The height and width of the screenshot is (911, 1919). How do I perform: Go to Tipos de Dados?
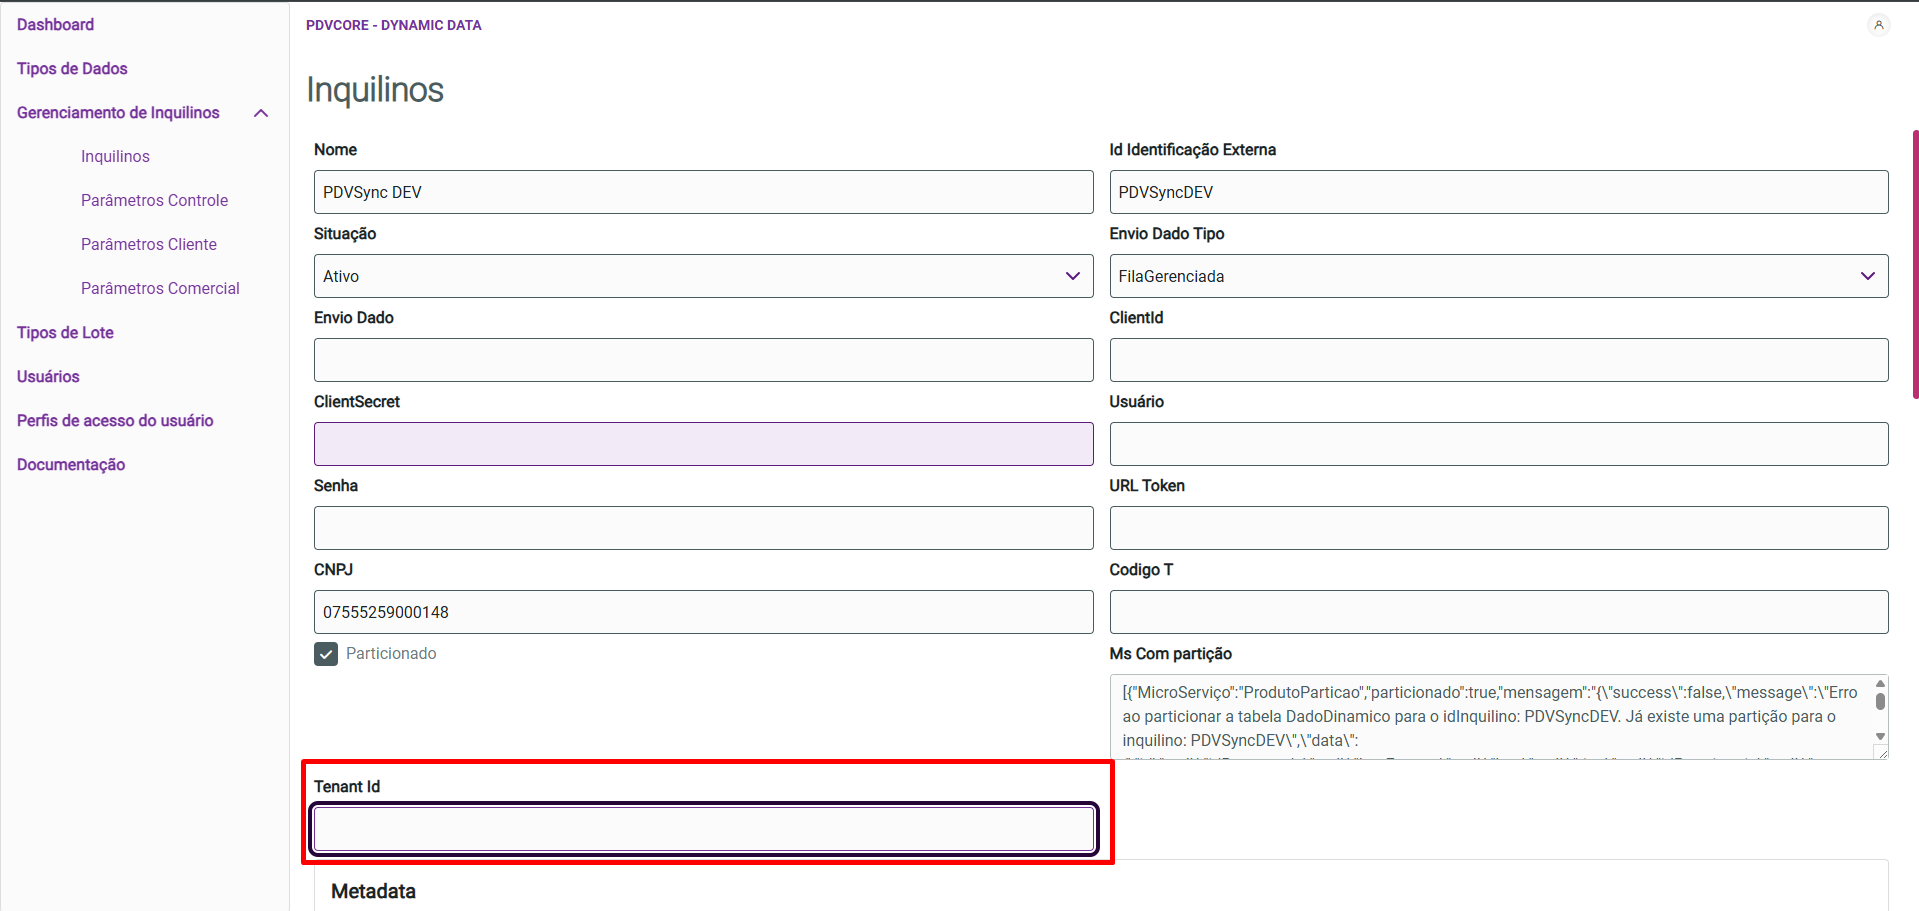pyautogui.click(x=72, y=69)
